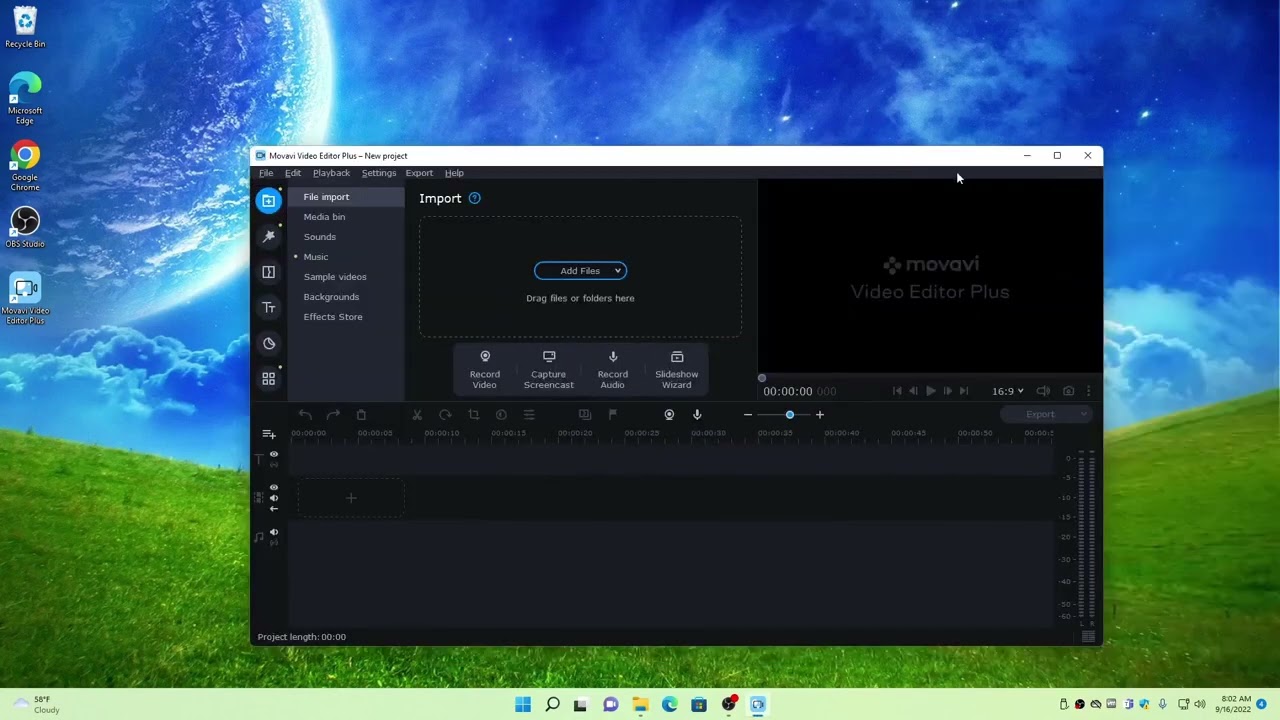Launch the Slideshow Wizard
Screen dimensions: 1280x720
[x=677, y=370]
